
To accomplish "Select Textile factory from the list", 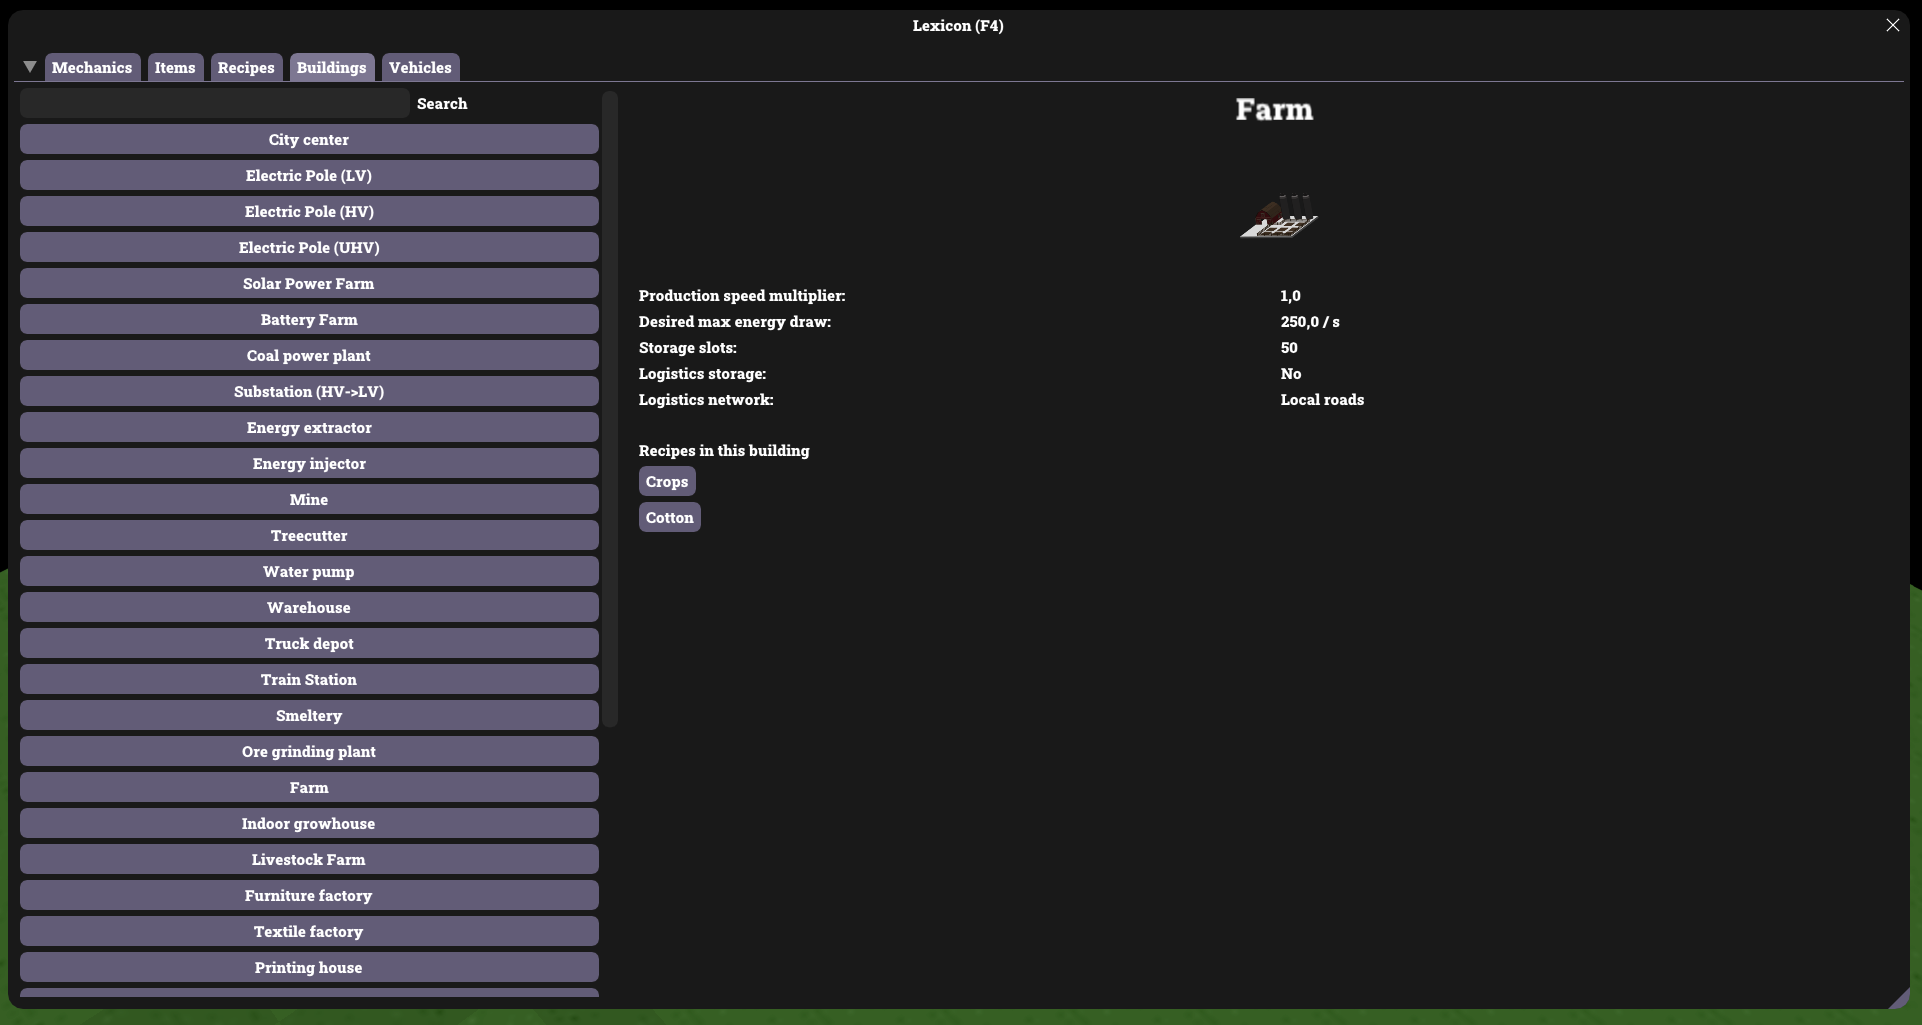I will pos(309,932).
